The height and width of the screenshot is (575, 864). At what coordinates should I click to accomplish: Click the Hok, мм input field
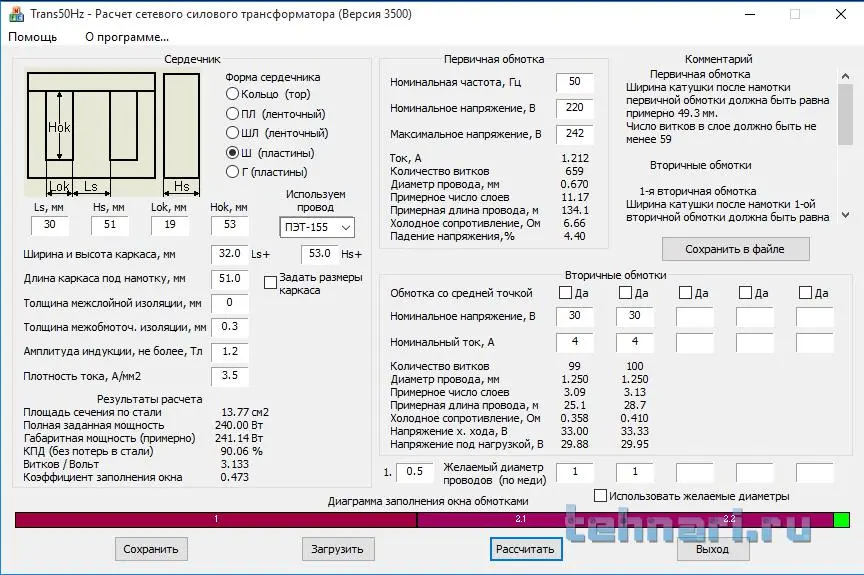230,225
